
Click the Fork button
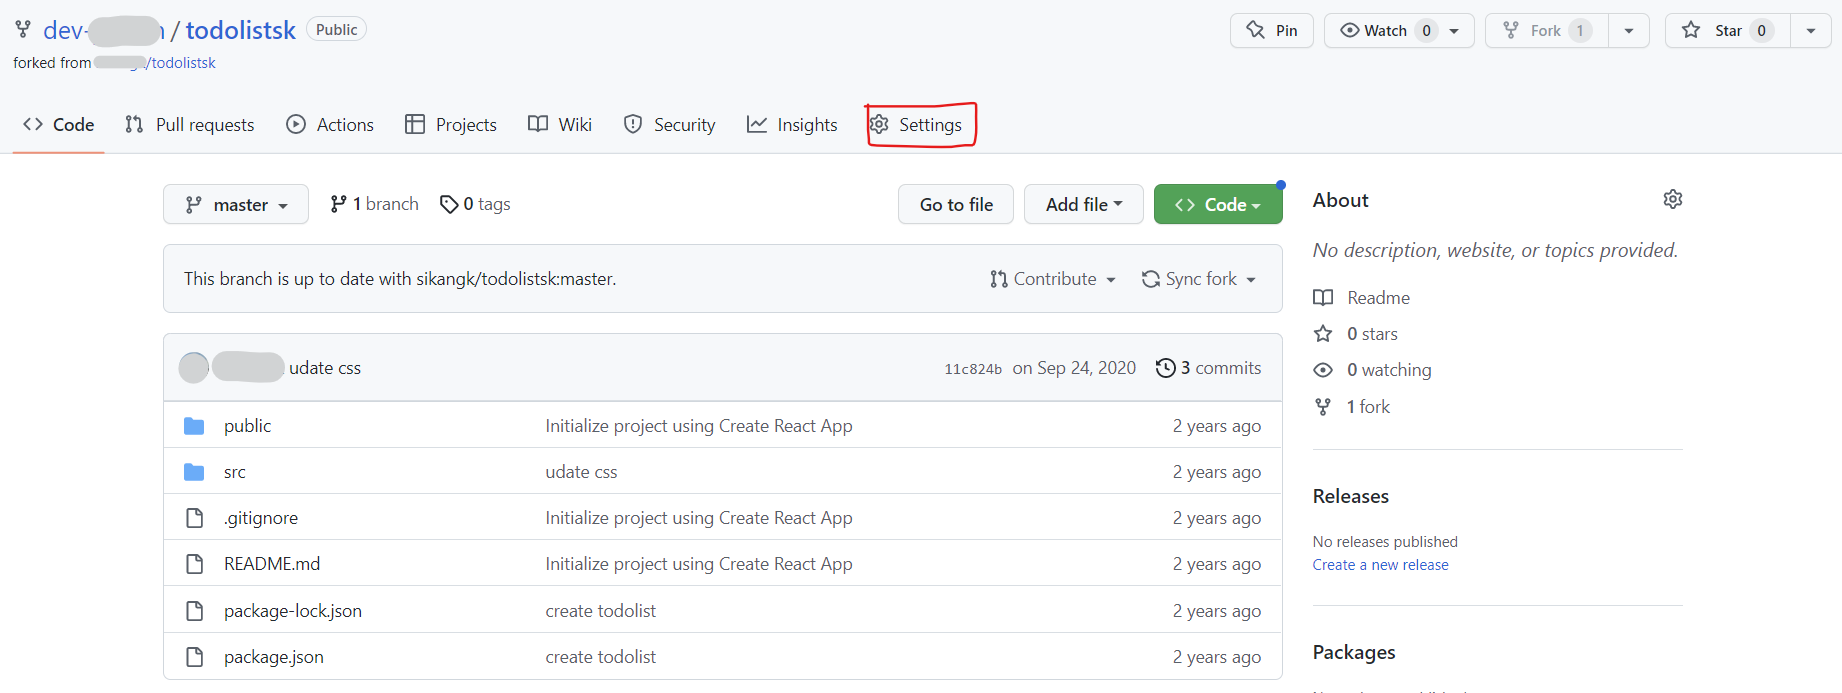click(x=1547, y=30)
